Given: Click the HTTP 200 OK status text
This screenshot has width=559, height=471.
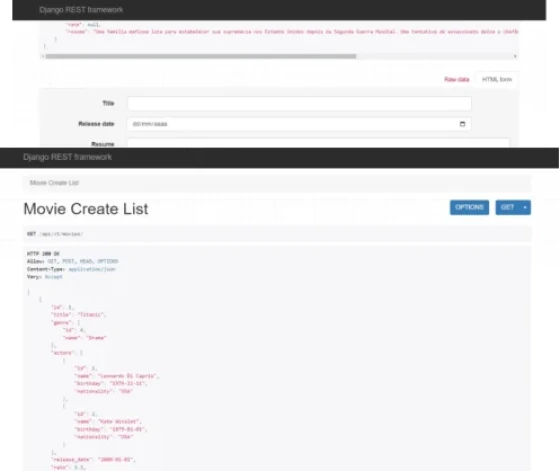Looking at the screenshot, I should click(43, 254).
